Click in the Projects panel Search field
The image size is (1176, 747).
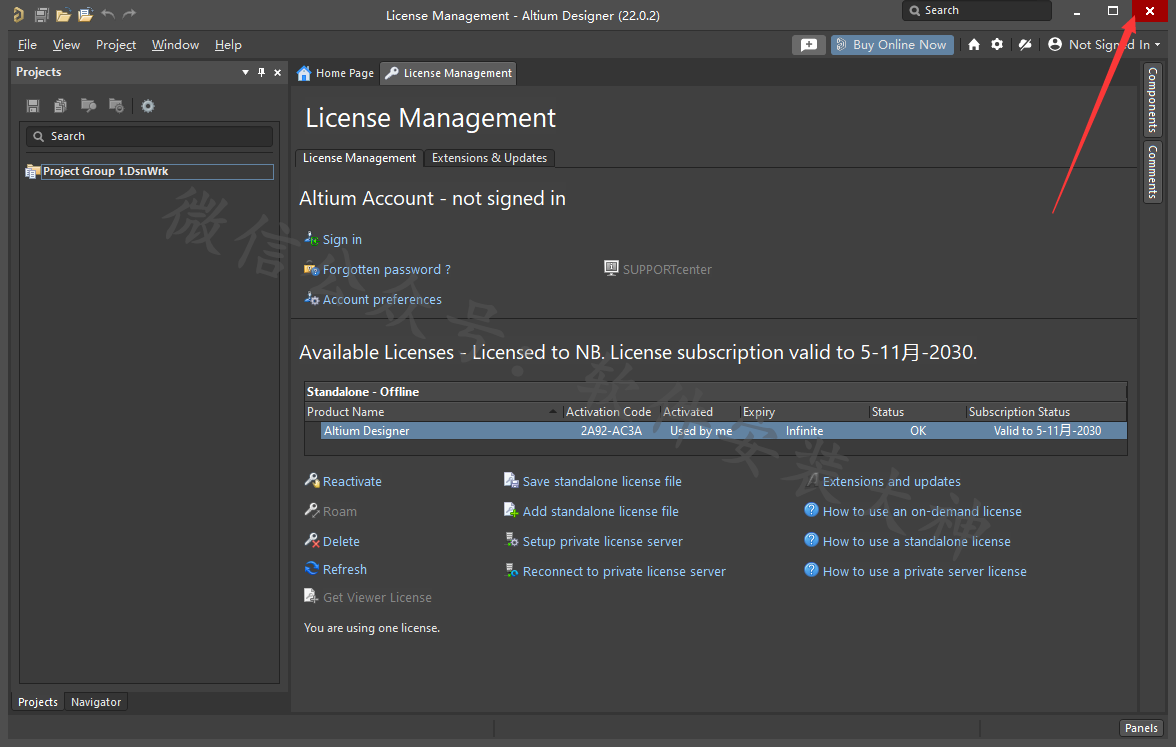click(149, 136)
